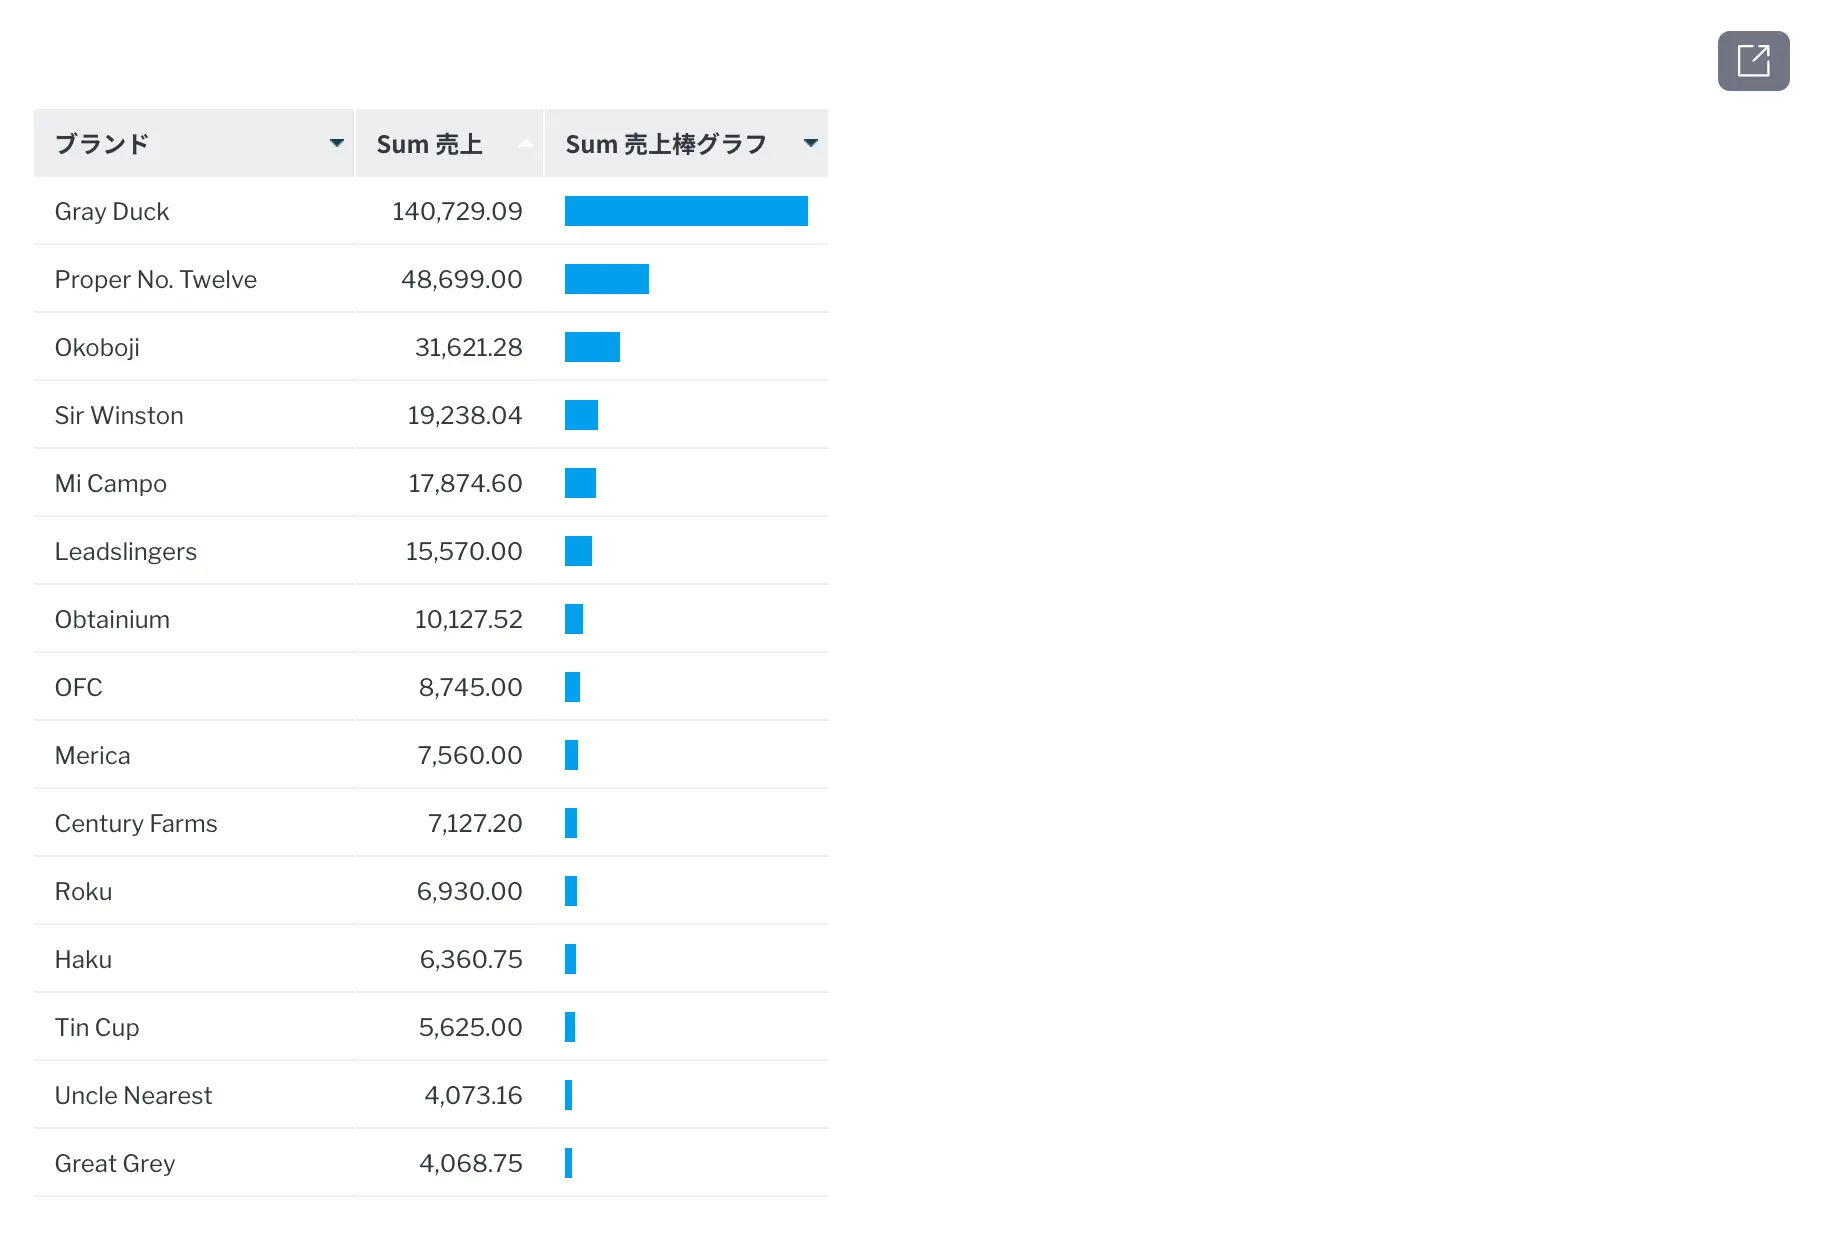Click the open in new window icon
Viewport: 1828px width, 1234px height.
point(1753,61)
